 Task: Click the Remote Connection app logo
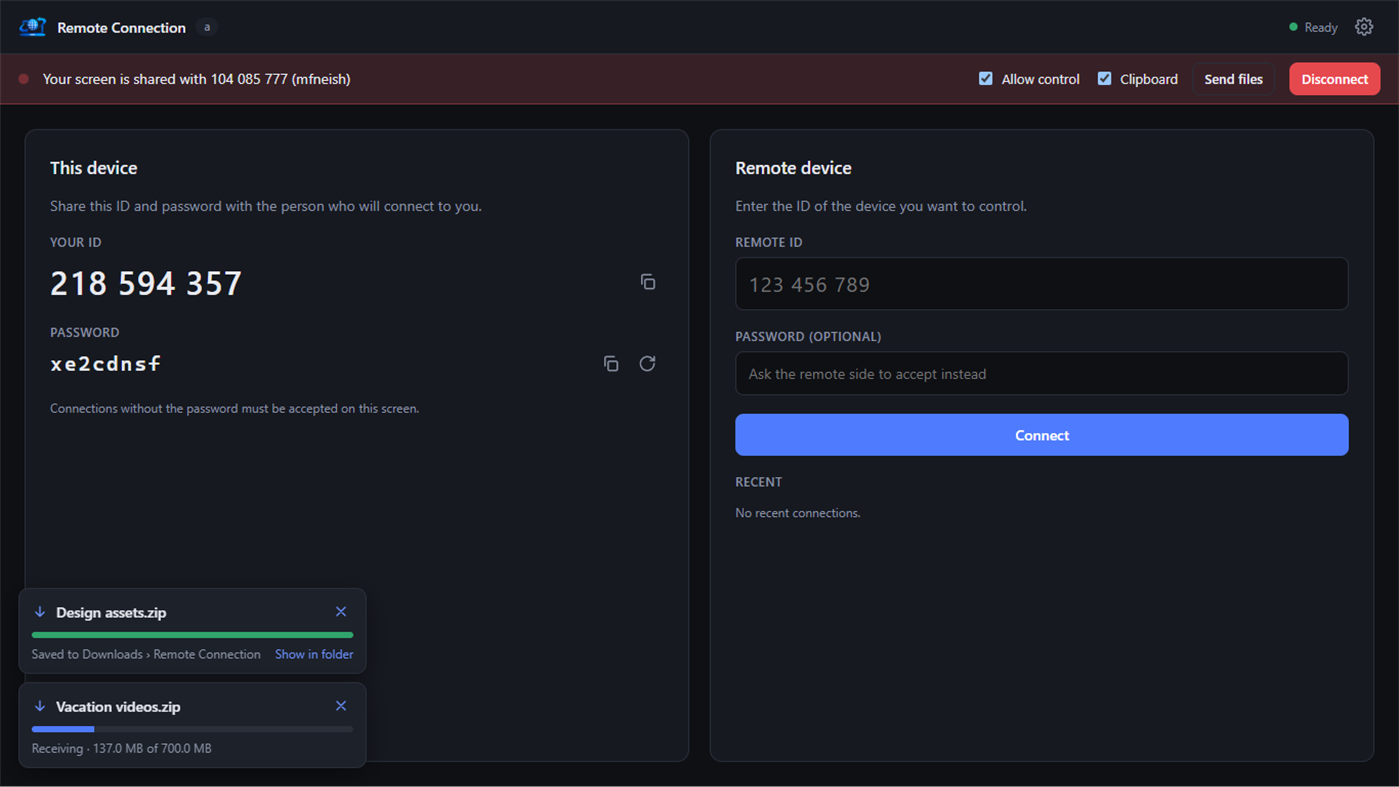pos(33,27)
